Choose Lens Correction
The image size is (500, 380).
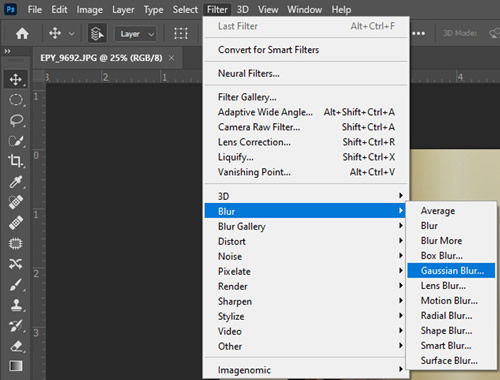click(x=306, y=142)
